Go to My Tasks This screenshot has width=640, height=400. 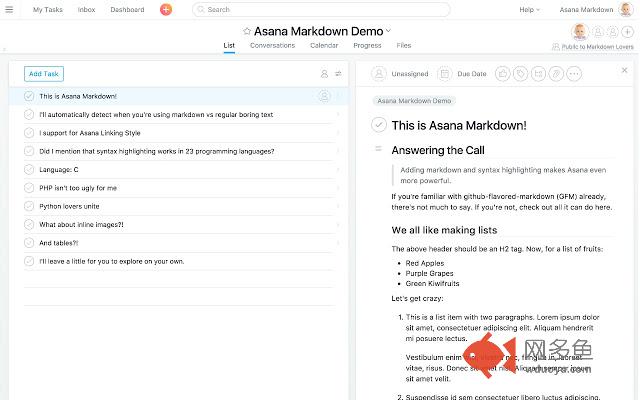point(46,9)
